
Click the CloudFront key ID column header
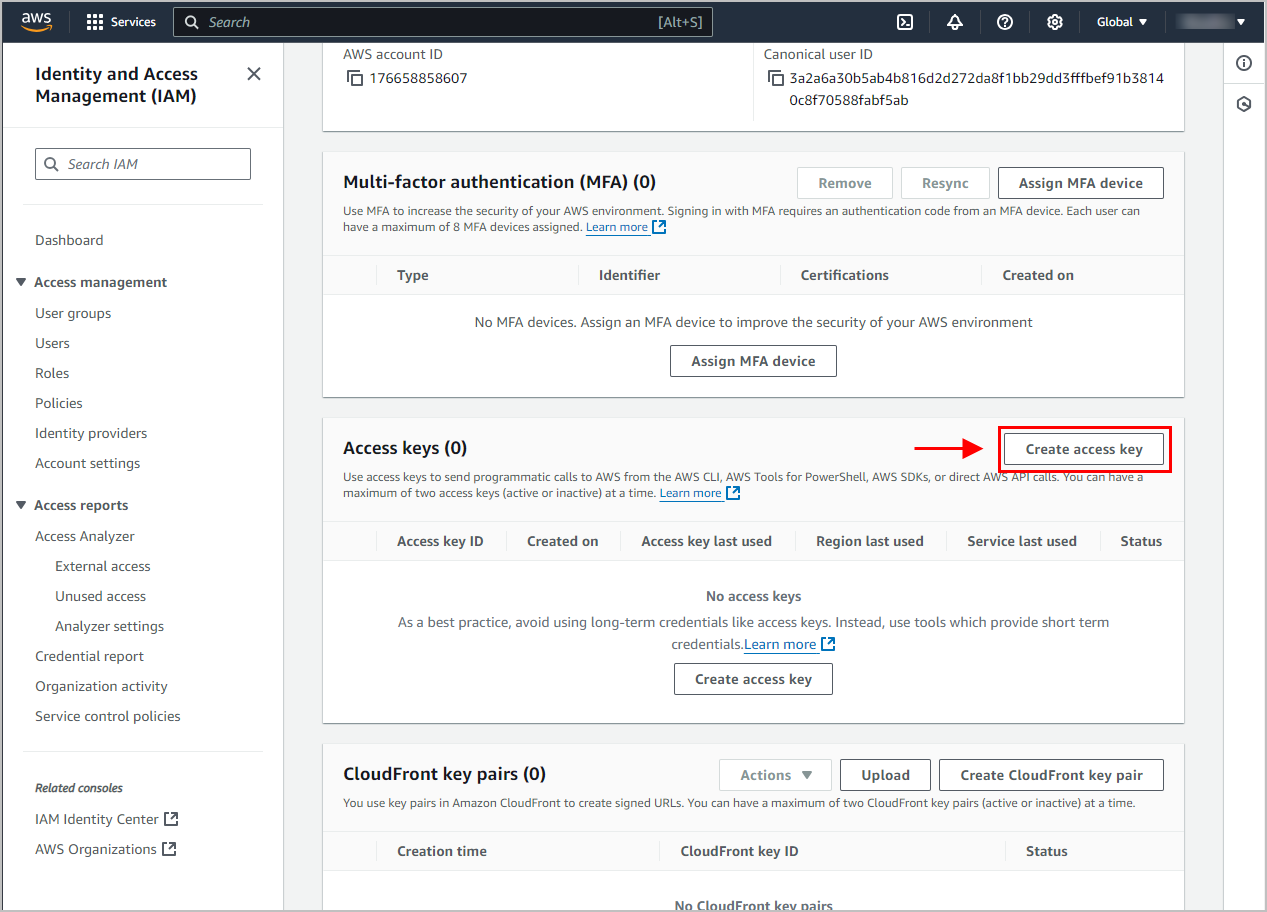739,851
